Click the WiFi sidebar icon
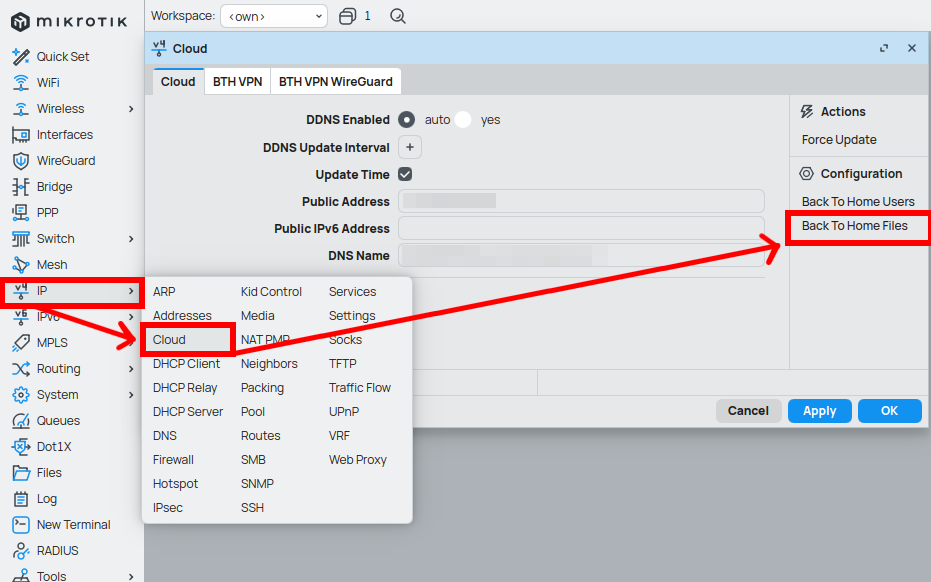931x582 pixels. pos(21,83)
